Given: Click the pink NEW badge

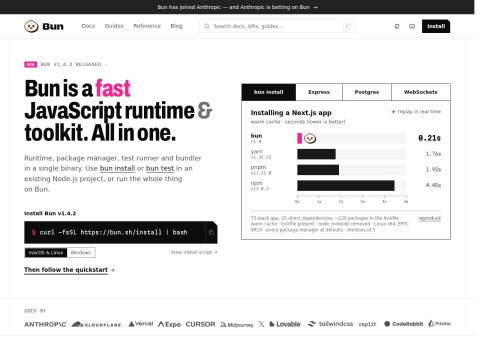Looking at the screenshot, I should click(30, 64).
